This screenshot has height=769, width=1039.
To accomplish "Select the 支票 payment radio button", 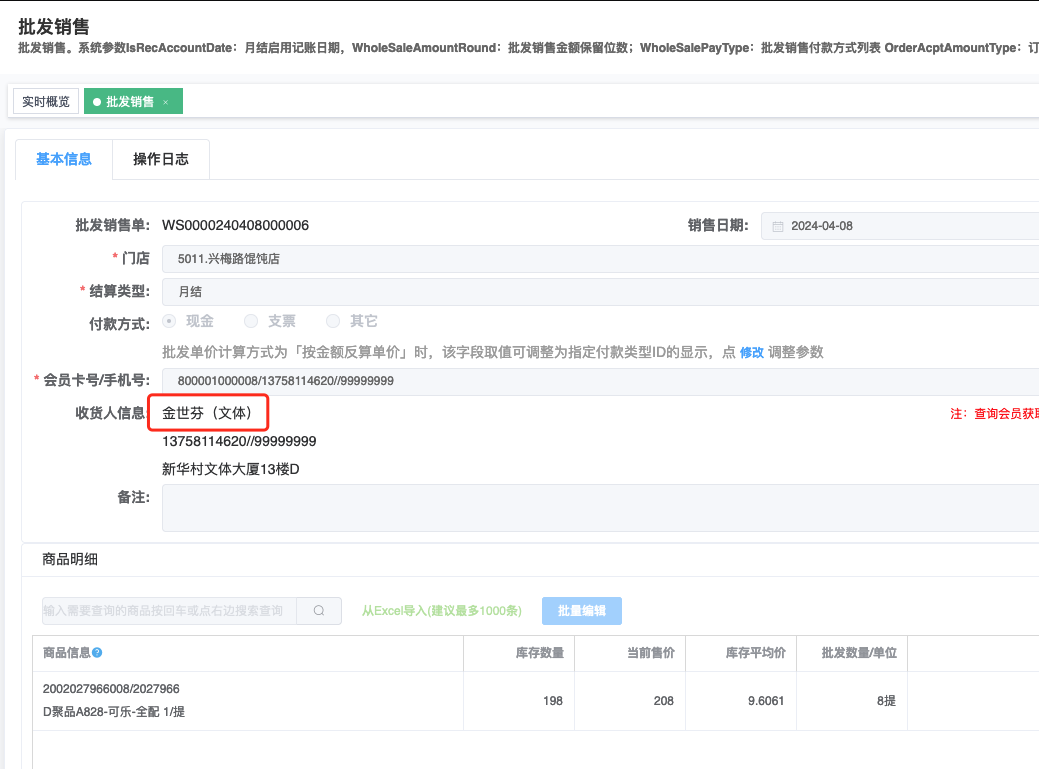I will (251, 321).
